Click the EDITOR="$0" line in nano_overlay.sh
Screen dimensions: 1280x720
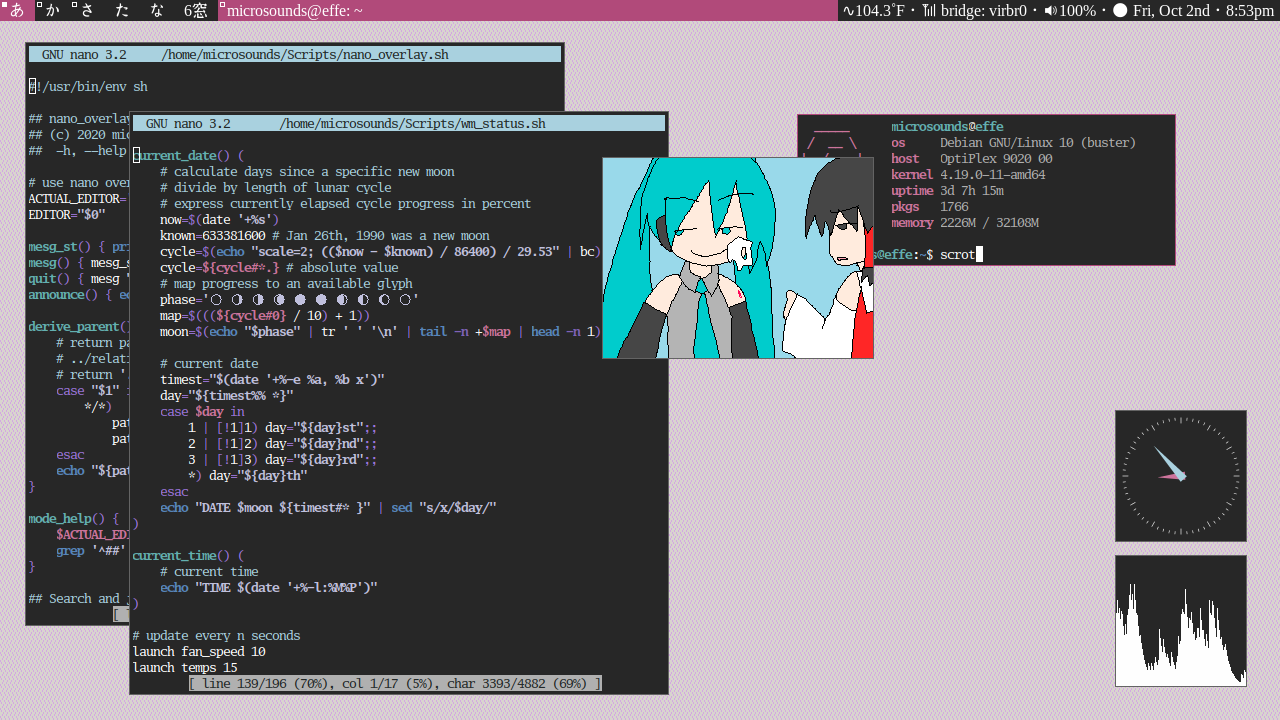67,213
